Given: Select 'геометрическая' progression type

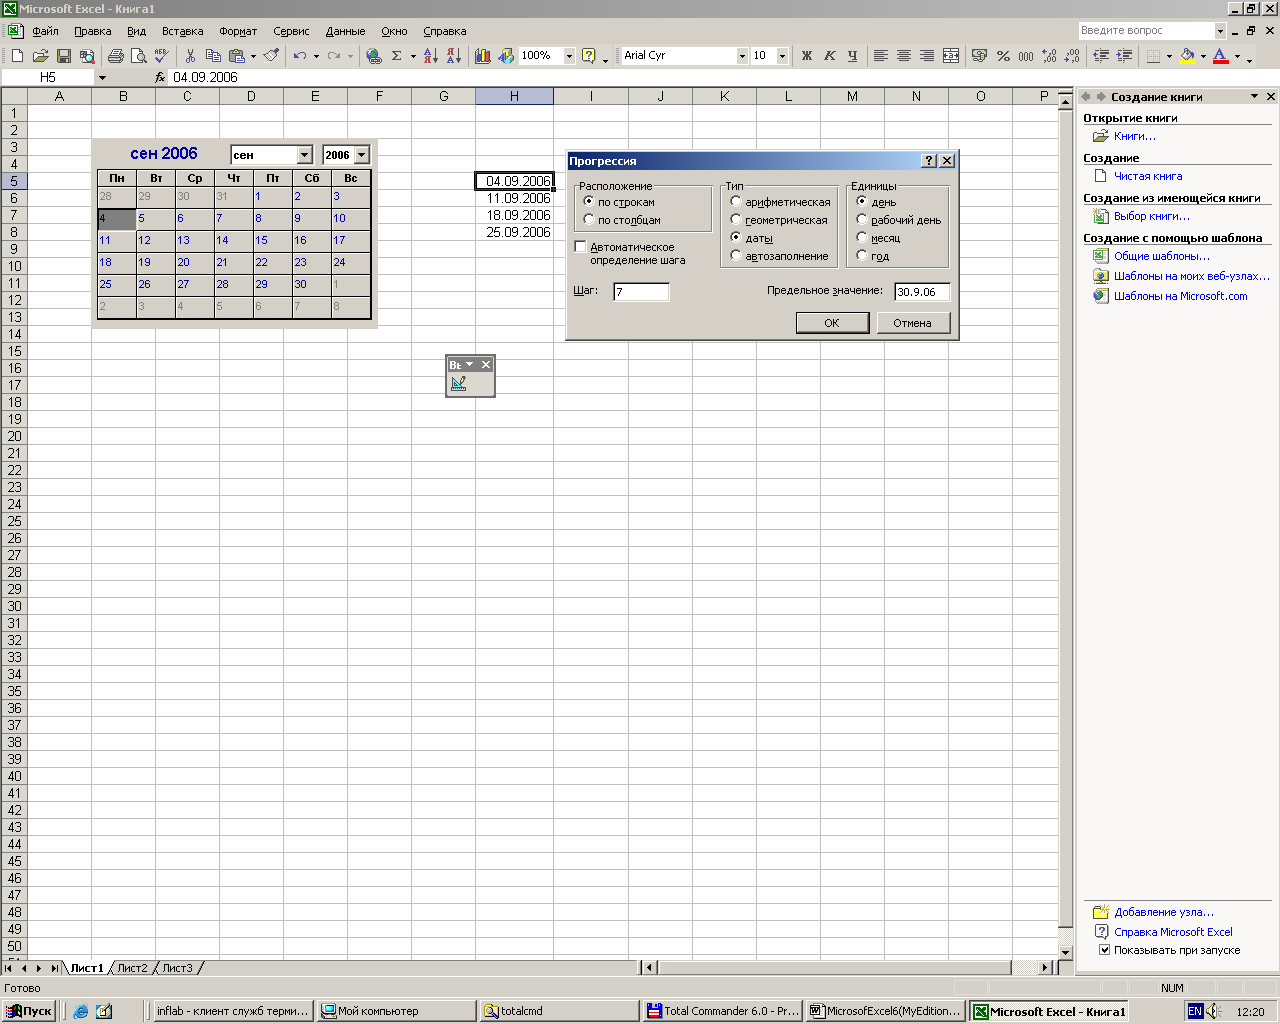Looking at the screenshot, I should tap(736, 219).
